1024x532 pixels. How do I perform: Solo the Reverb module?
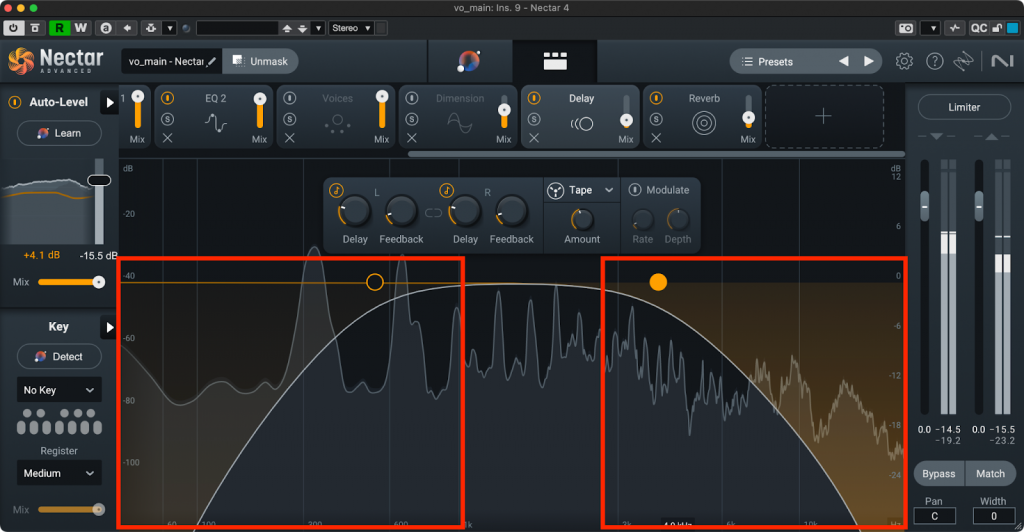(x=656, y=119)
